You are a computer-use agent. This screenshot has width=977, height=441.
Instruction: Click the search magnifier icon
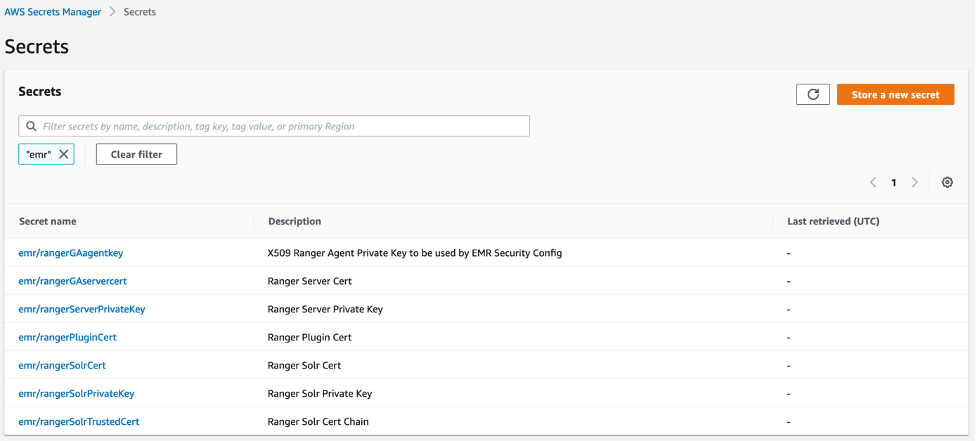click(x=32, y=127)
